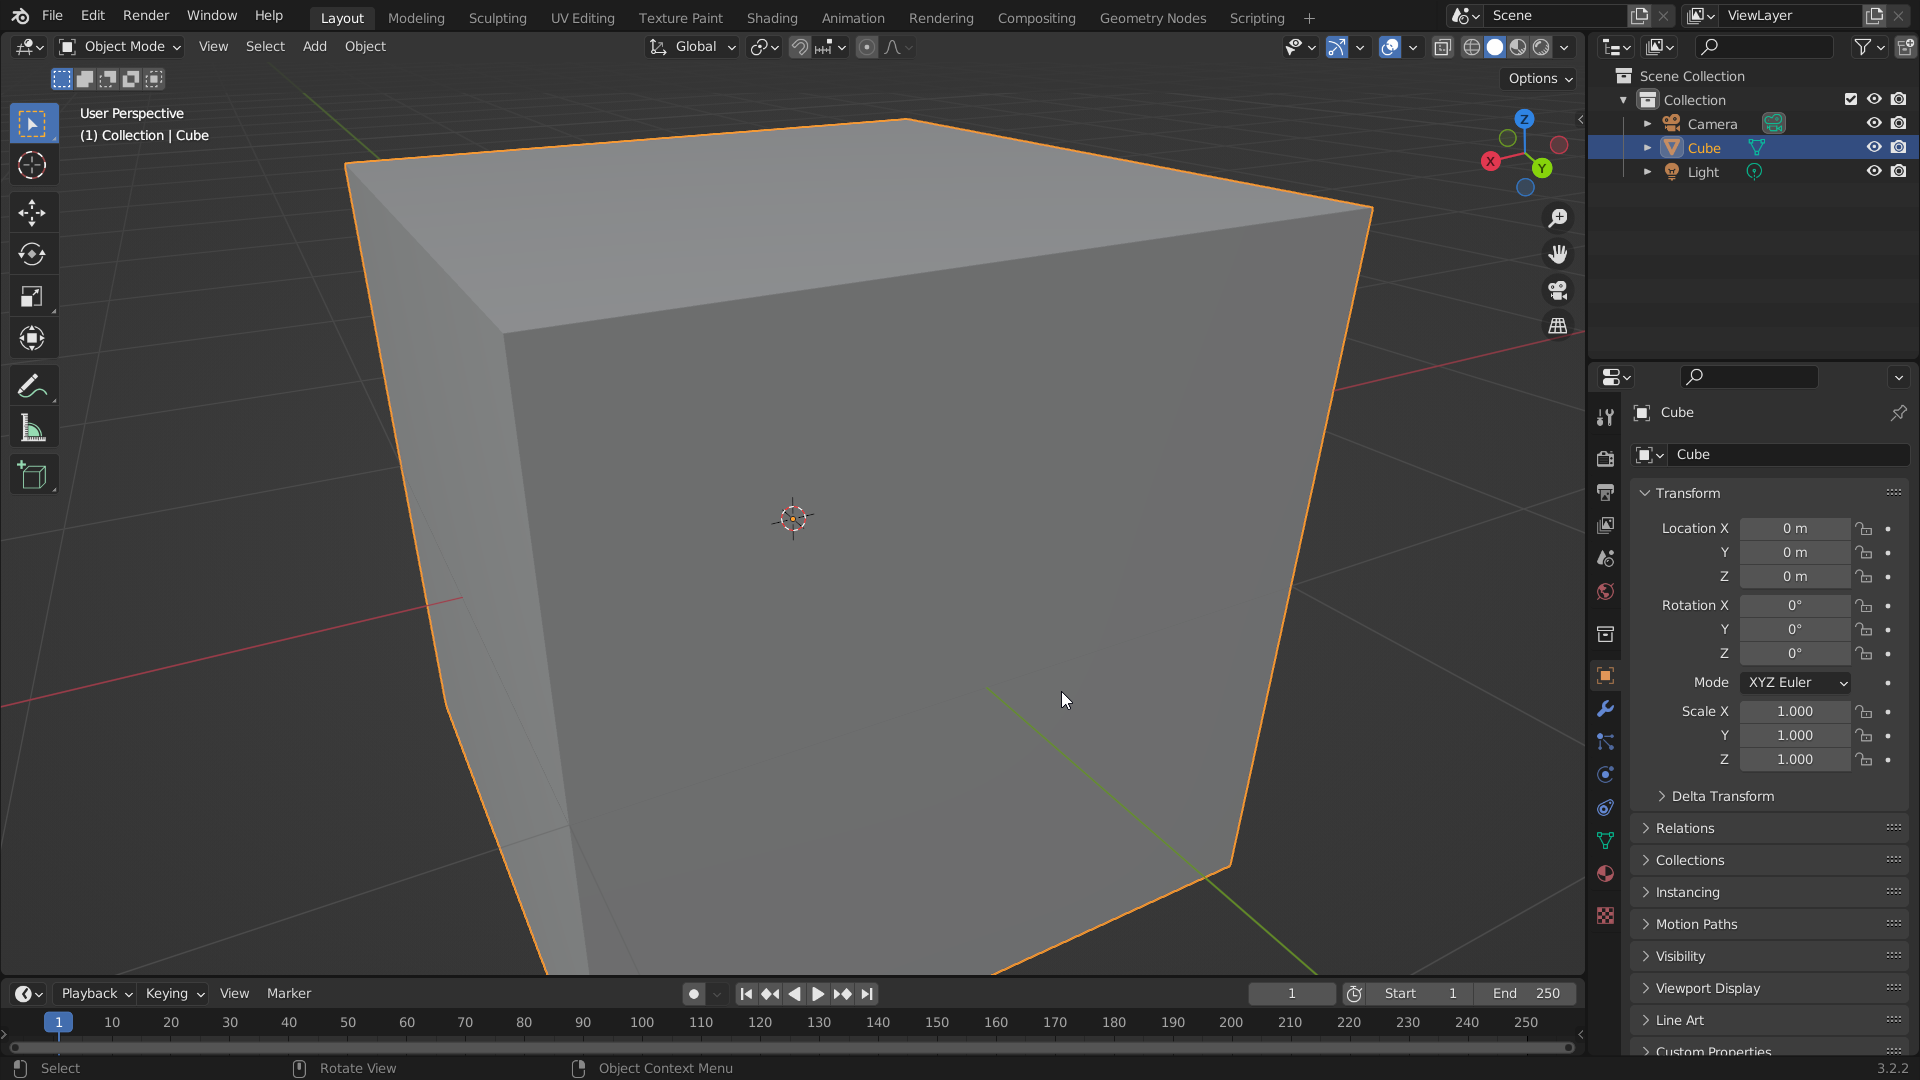
Task: Select the Move tool in toolbar
Action: coord(32,212)
